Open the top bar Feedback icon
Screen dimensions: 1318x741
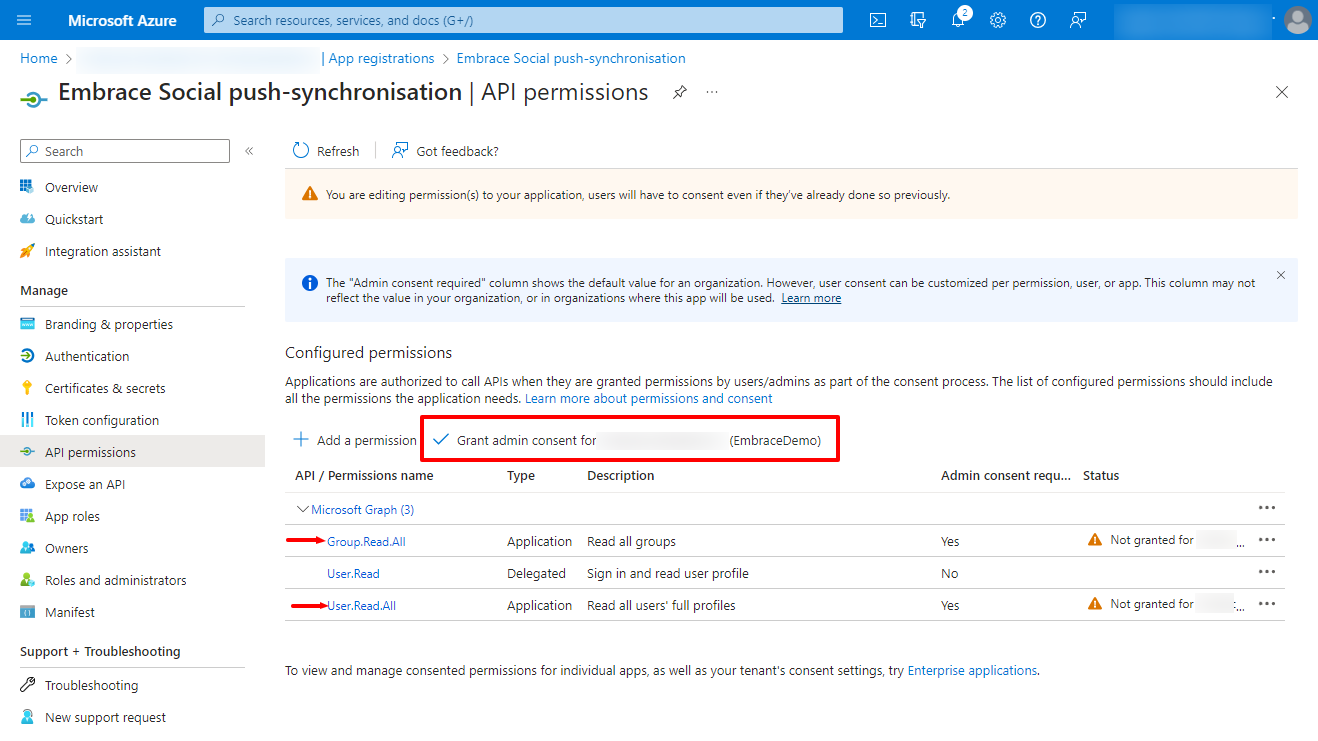click(1078, 20)
